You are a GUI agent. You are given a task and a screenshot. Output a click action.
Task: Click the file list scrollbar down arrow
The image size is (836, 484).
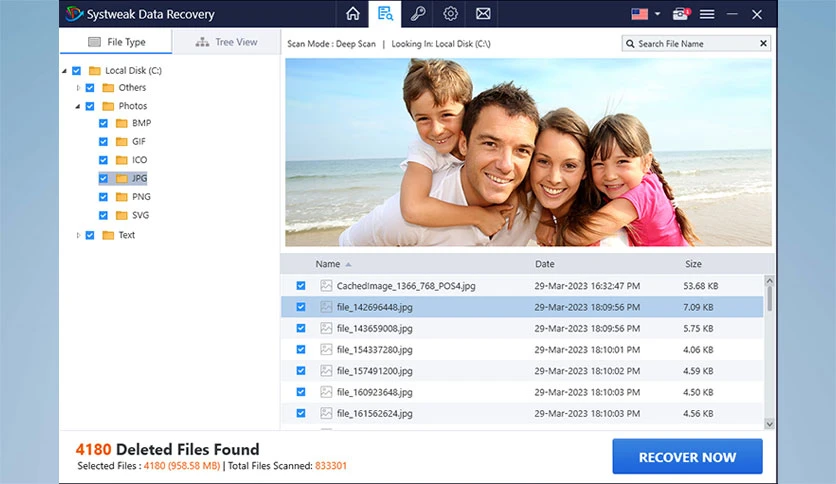coord(769,424)
